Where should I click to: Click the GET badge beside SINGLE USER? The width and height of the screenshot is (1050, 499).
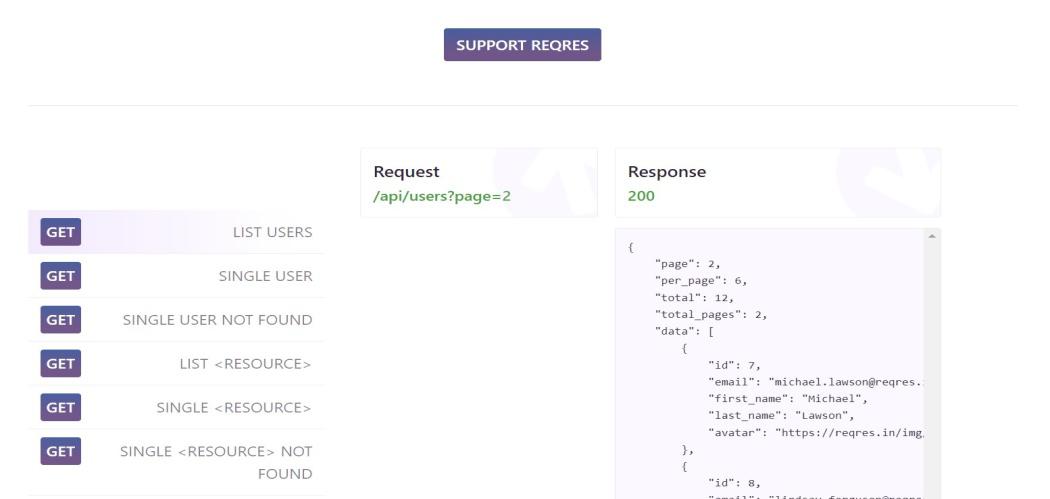[x=60, y=276]
